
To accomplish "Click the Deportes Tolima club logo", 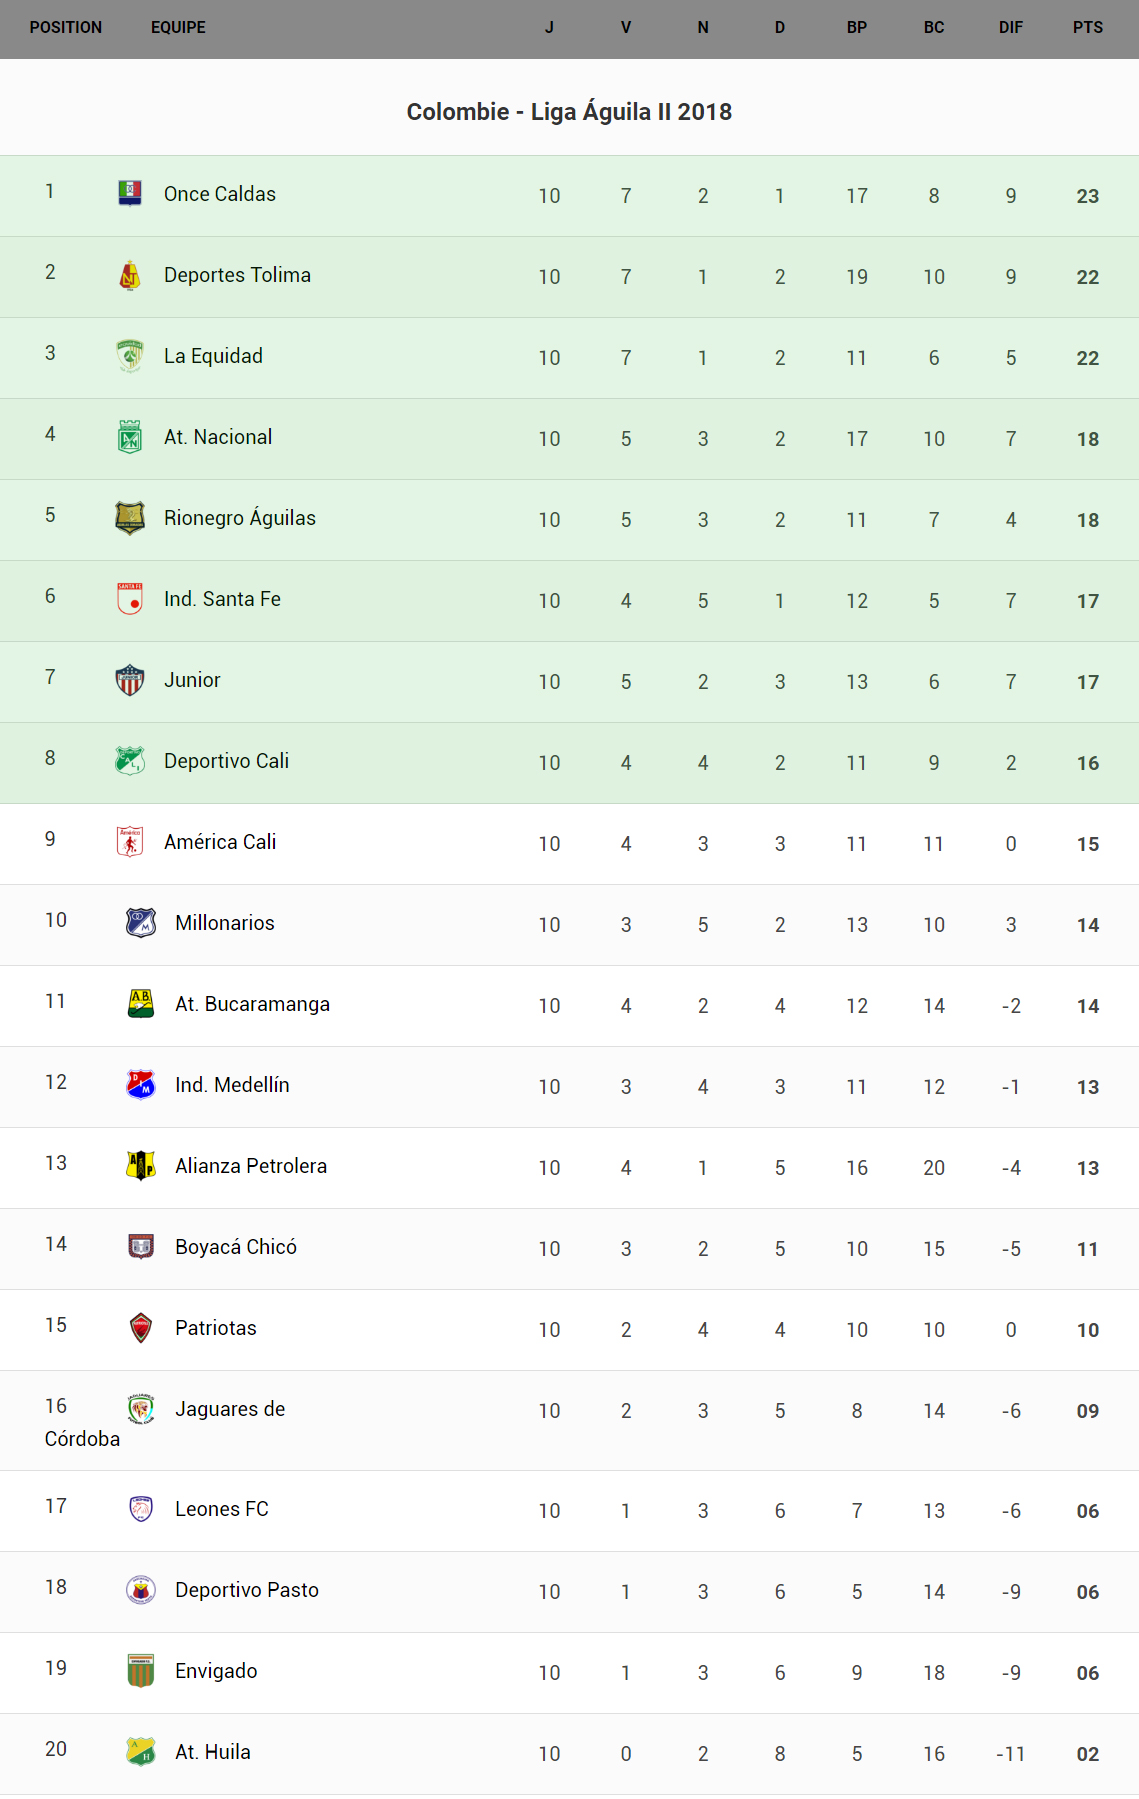I will click(130, 275).
